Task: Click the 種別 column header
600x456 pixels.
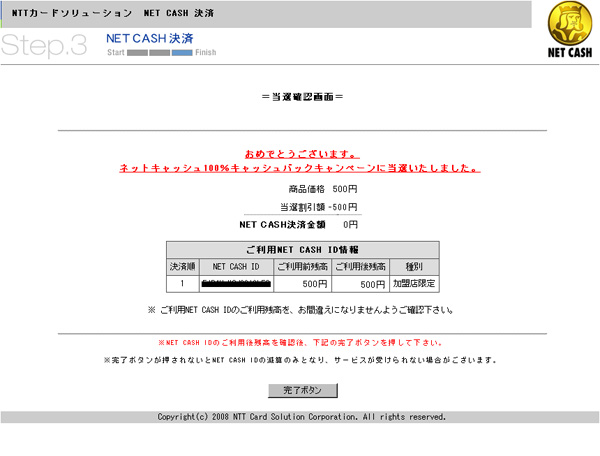Action: [414, 267]
